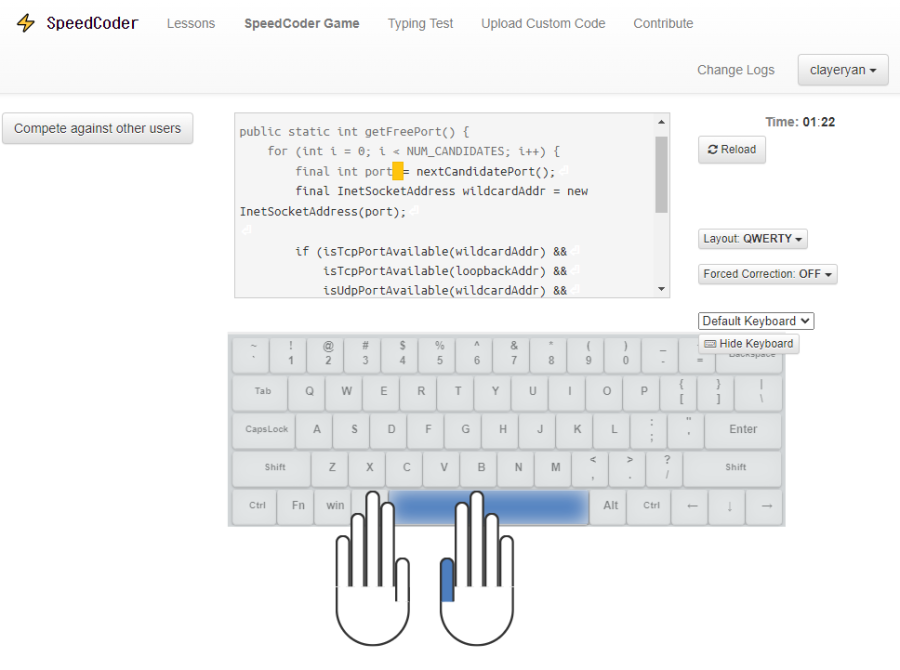Click the 'getFreePort()' code line
Screen dimensions: 900x670
coord(354,131)
